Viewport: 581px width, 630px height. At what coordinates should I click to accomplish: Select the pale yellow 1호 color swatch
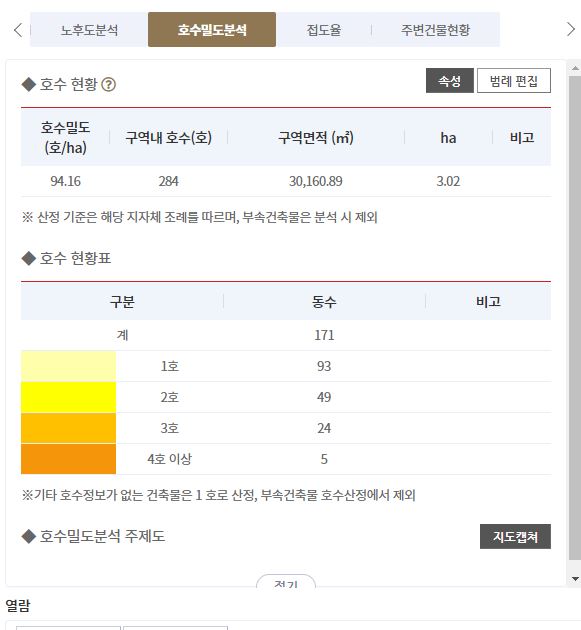click(x=68, y=366)
